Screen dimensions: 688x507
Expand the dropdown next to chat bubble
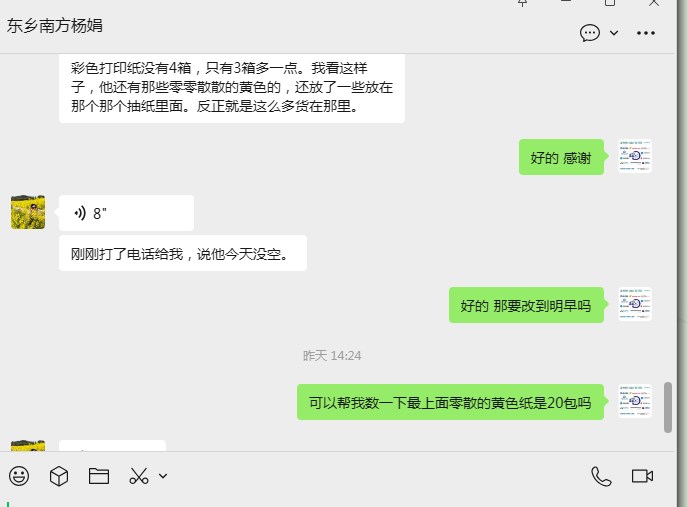click(x=614, y=33)
